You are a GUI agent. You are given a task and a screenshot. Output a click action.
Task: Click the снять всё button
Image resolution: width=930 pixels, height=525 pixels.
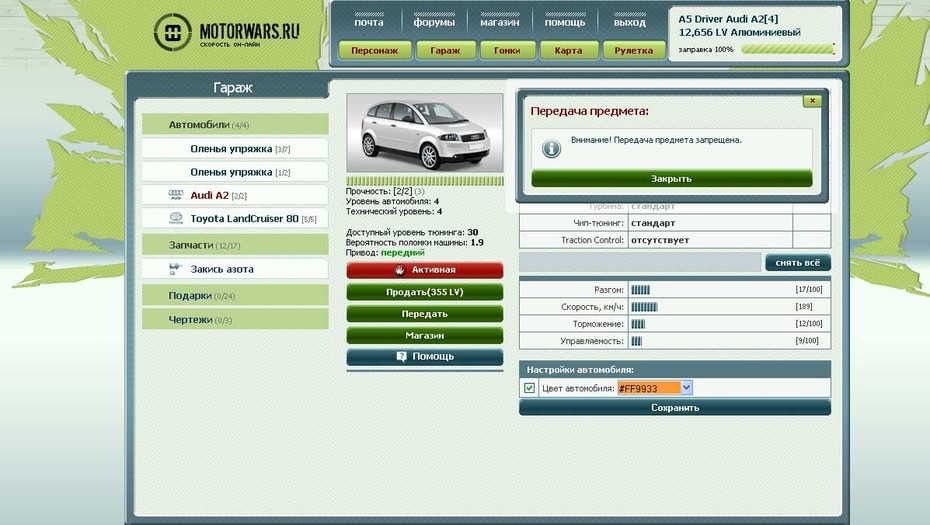pos(798,263)
